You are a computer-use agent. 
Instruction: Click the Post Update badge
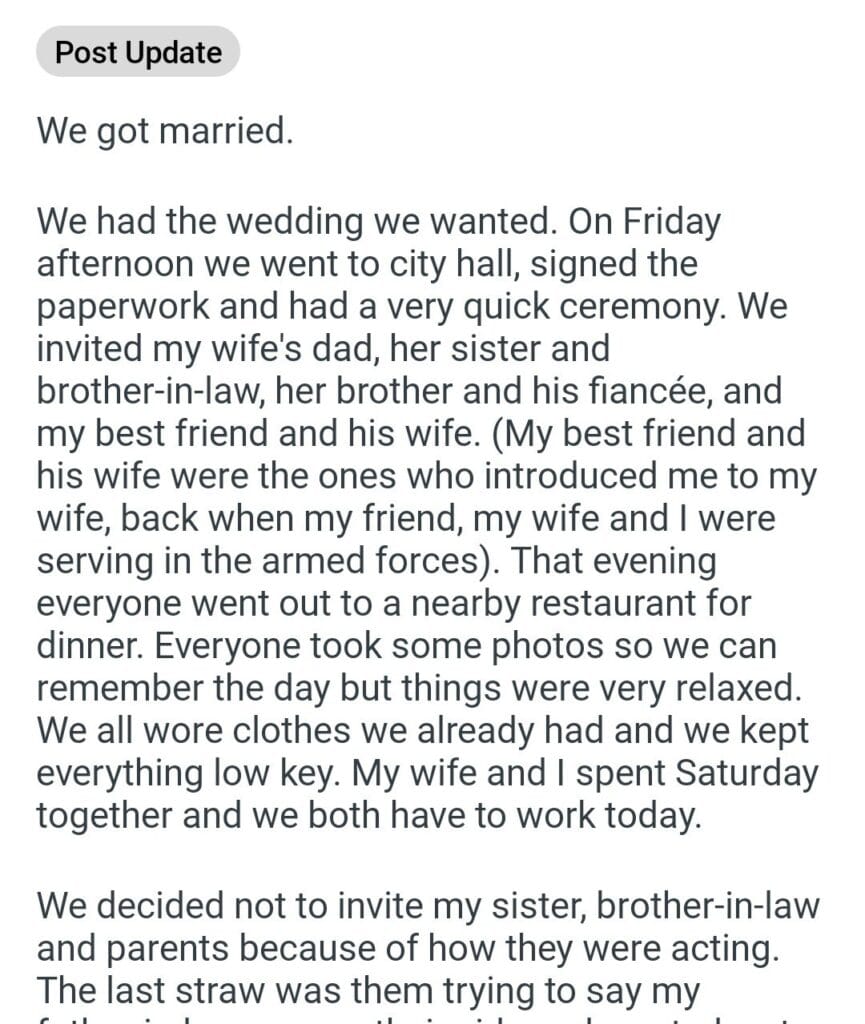pyautogui.click(x=138, y=52)
